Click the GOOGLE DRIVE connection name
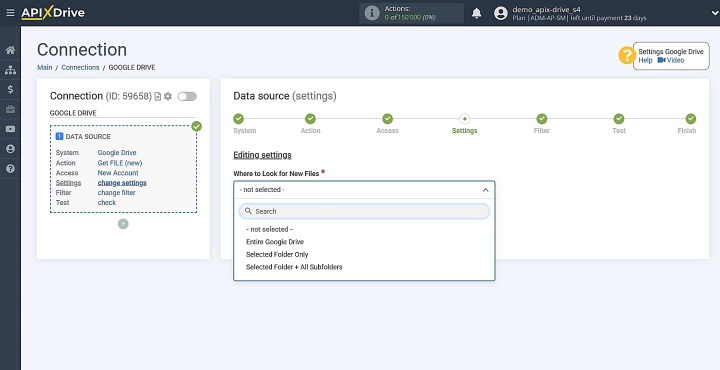This screenshot has height=370, width=720. 73,113
